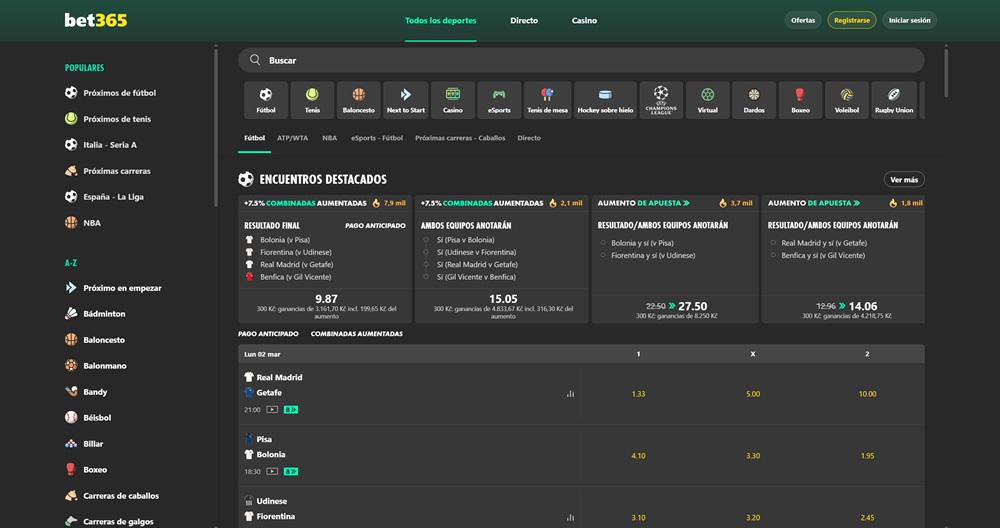
Task: Click live stream icon for Real Madrid match
Action: (272, 409)
